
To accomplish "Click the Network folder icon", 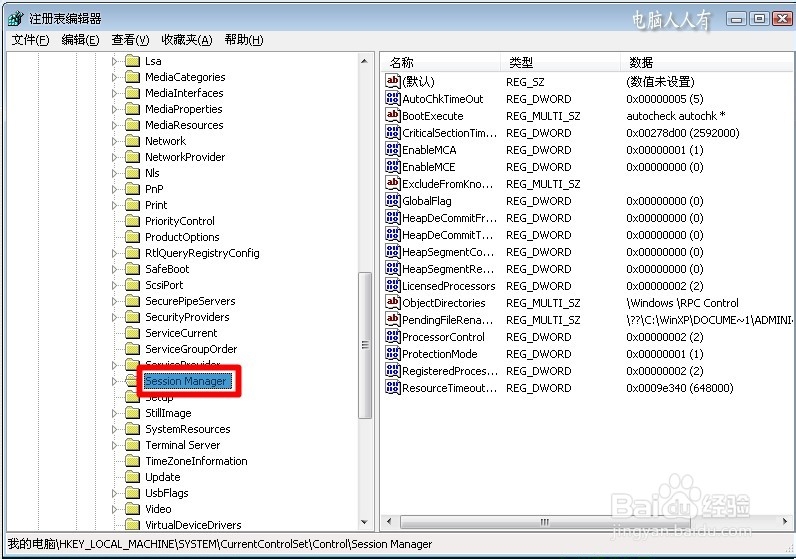I will point(132,141).
